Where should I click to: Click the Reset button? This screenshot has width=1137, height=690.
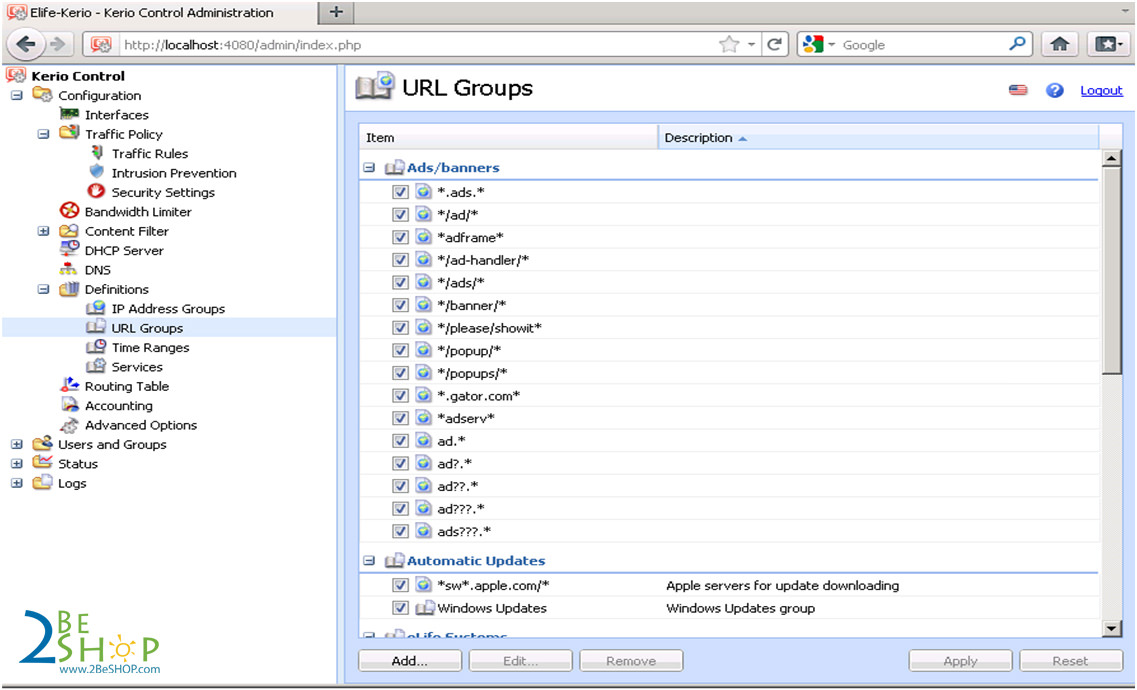[x=1070, y=660]
